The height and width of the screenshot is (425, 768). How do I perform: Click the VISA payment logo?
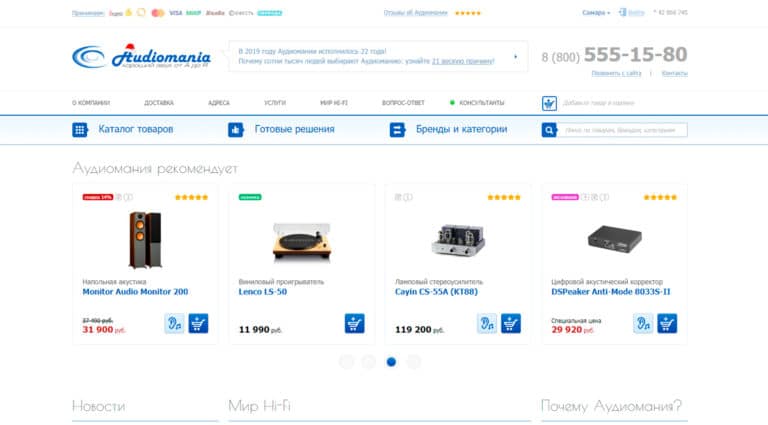175,13
